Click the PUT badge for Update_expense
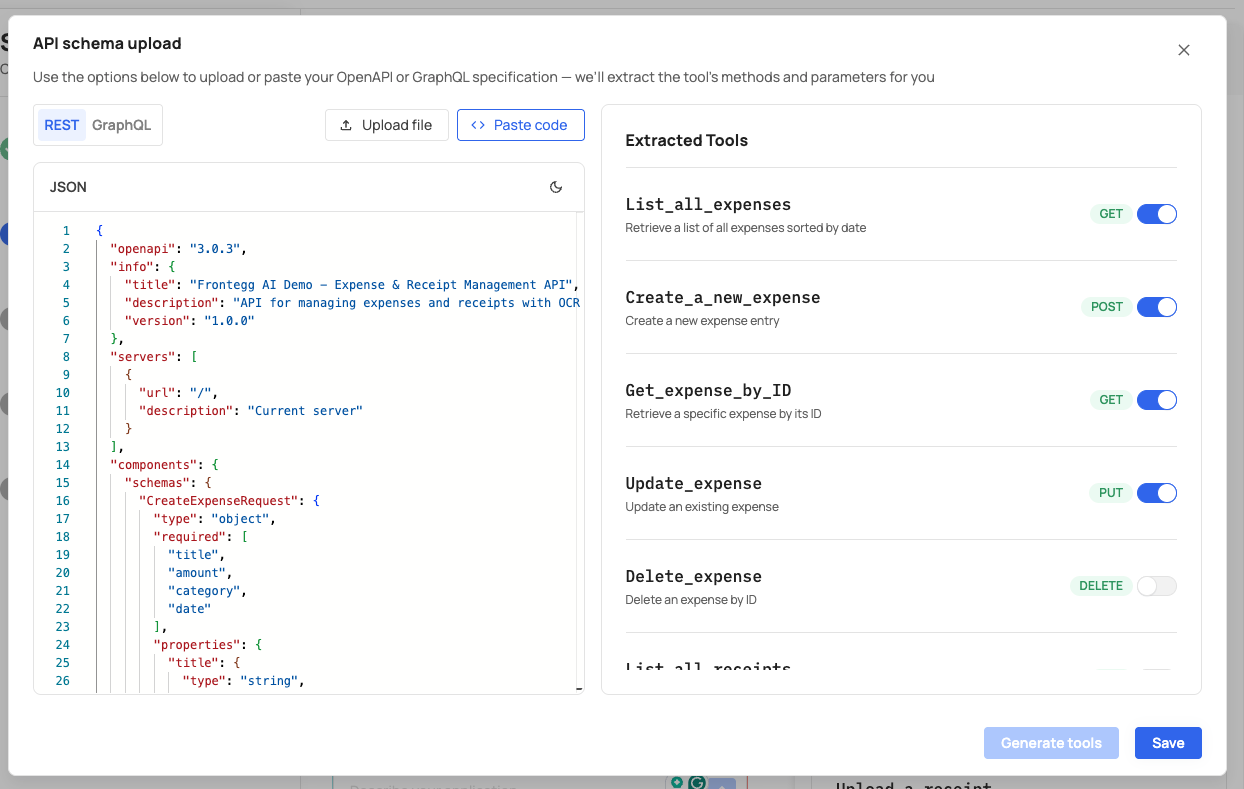 tap(1112, 492)
